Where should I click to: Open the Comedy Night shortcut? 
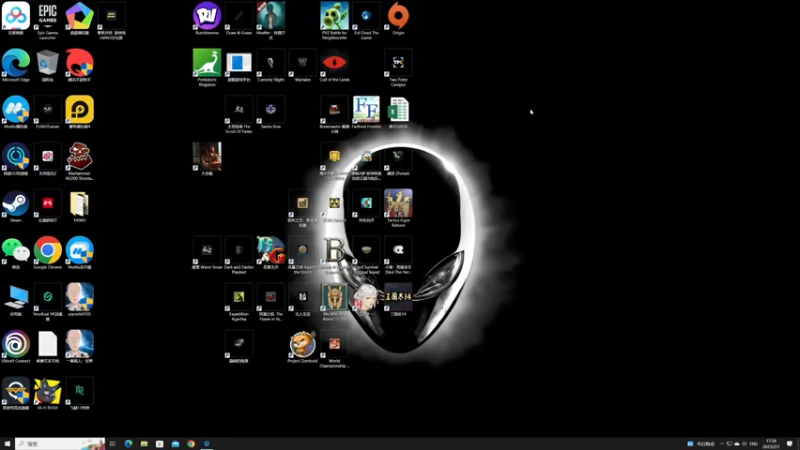coord(271,63)
